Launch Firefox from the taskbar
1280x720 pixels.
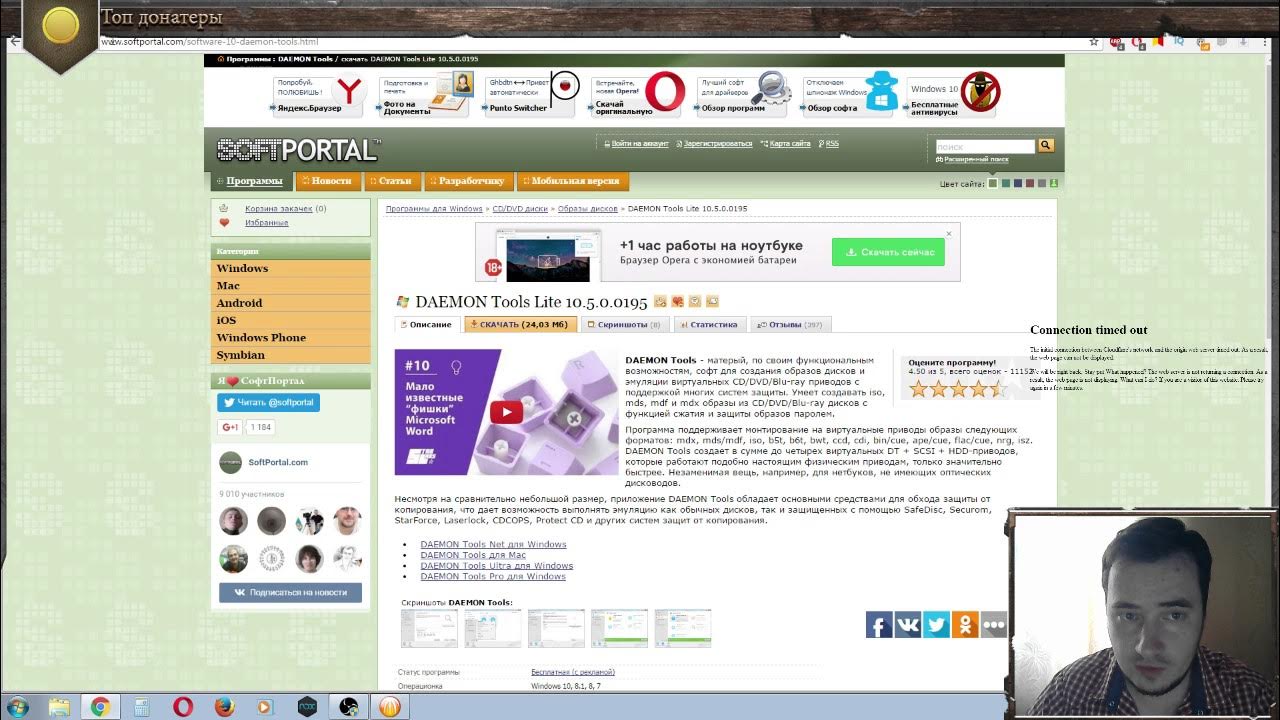tap(224, 707)
